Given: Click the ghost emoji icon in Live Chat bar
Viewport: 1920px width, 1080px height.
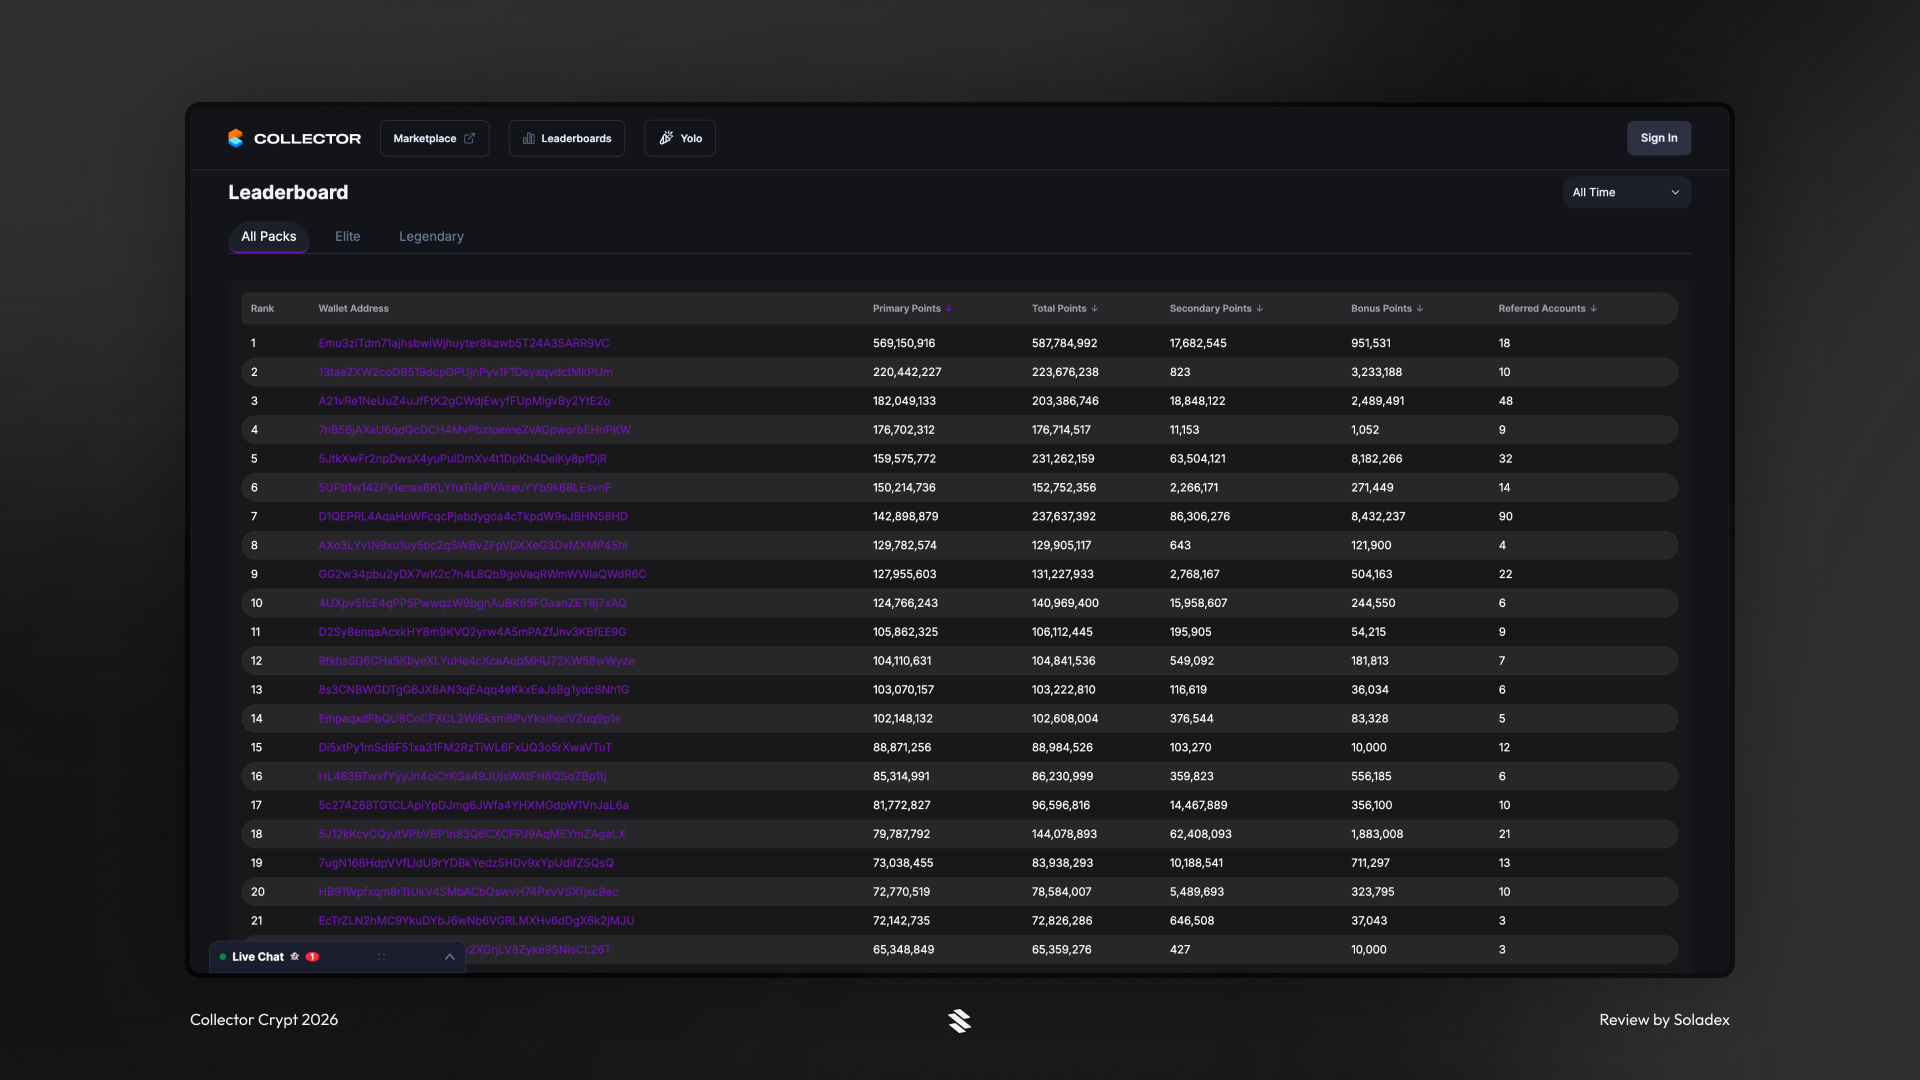Looking at the screenshot, I should coord(296,957).
